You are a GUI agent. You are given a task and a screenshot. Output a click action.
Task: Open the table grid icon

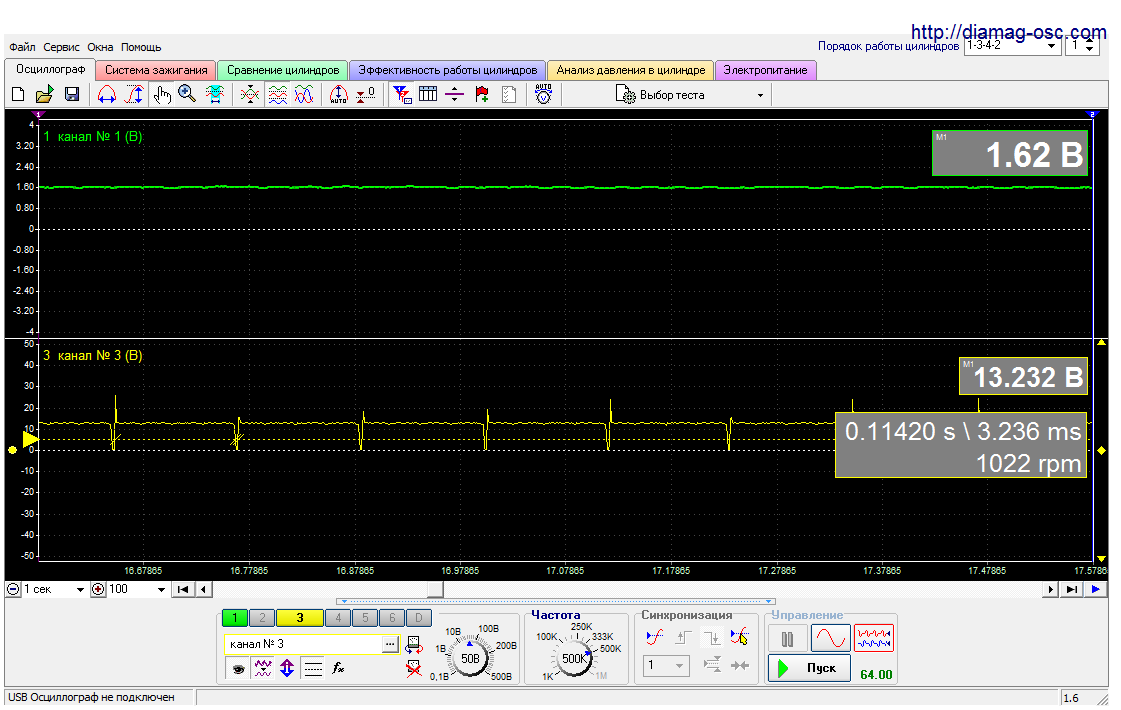click(428, 94)
